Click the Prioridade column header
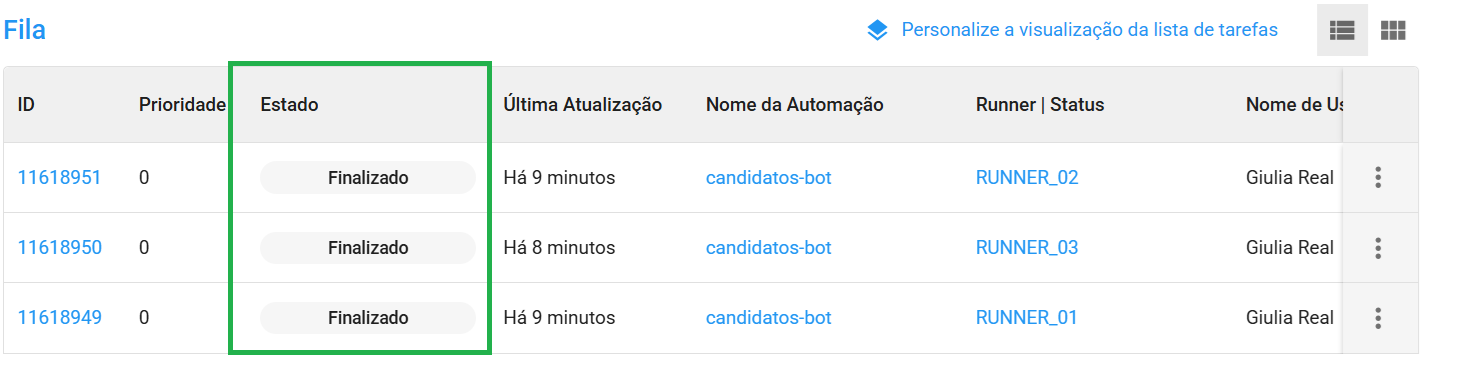Image resolution: width=1481 pixels, height=365 pixels. click(182, 105)
